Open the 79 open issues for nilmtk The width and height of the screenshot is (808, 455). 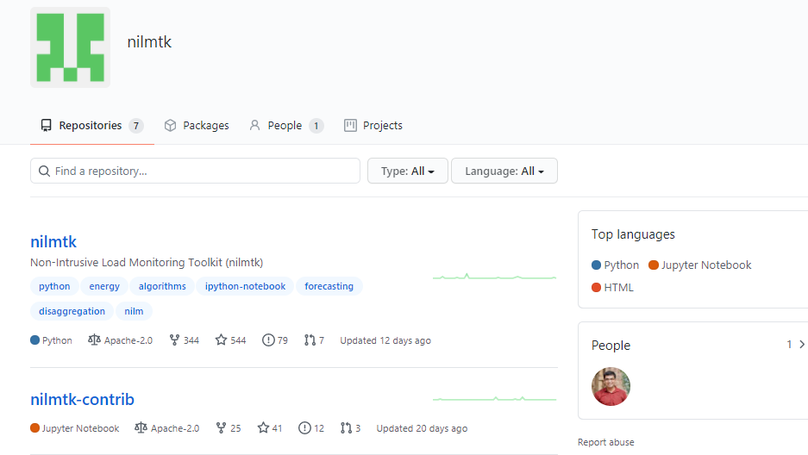pos(275,341)
